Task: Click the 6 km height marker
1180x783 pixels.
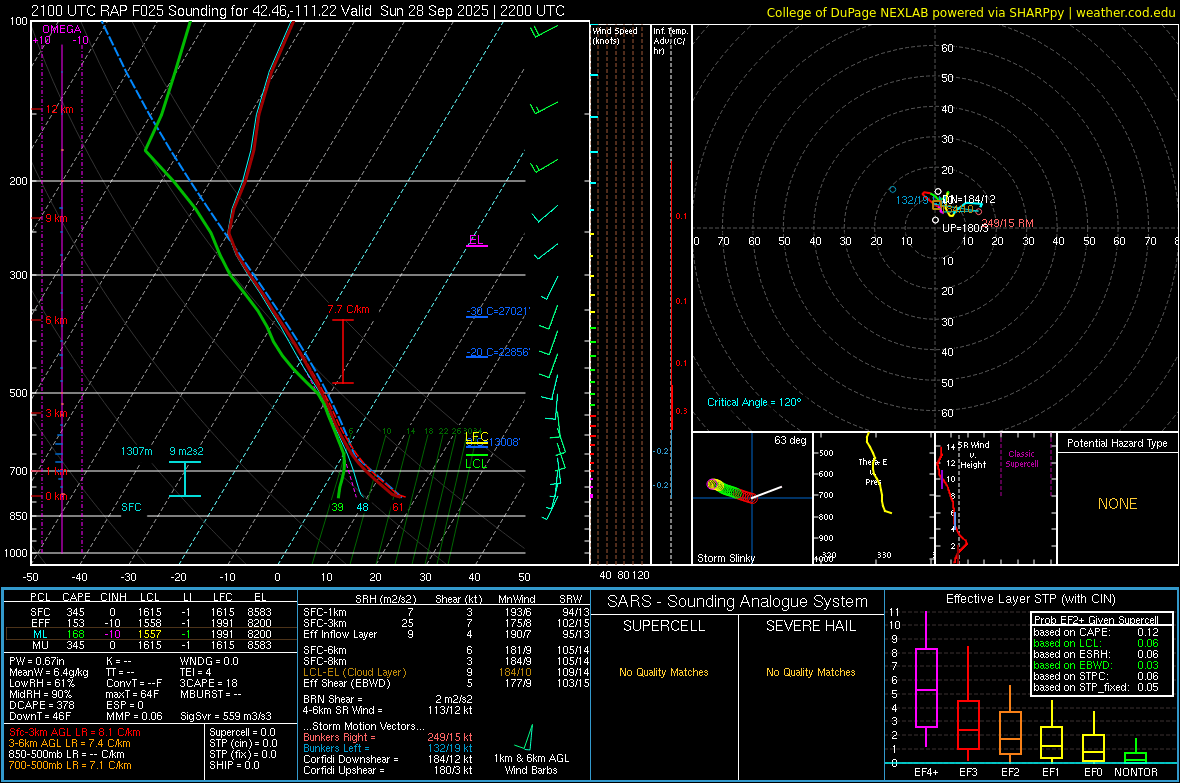Action: click(56, 320)
